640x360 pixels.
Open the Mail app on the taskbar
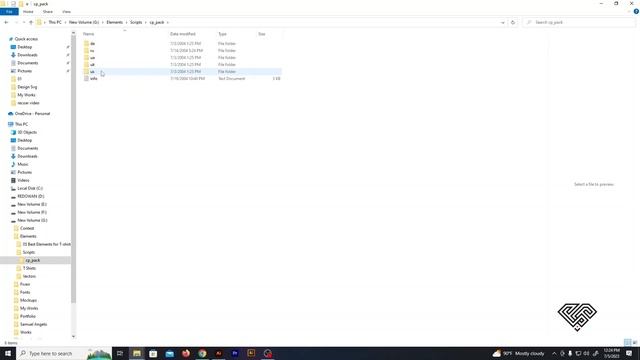click(169, 353)
